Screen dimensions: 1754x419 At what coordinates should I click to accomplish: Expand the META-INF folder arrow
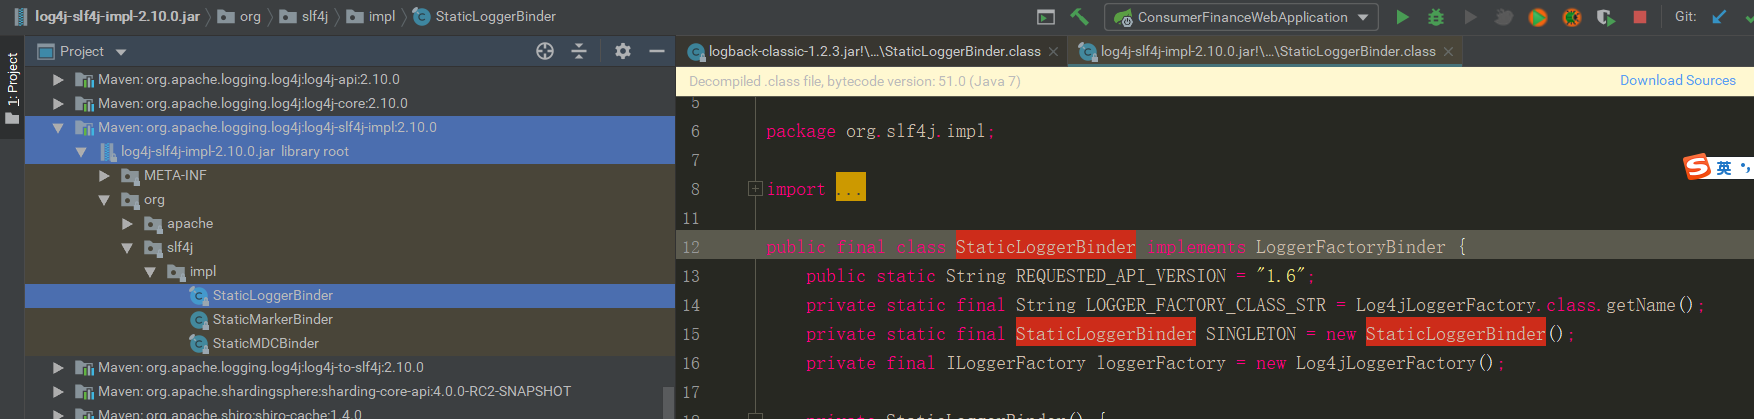coord(104,175)
